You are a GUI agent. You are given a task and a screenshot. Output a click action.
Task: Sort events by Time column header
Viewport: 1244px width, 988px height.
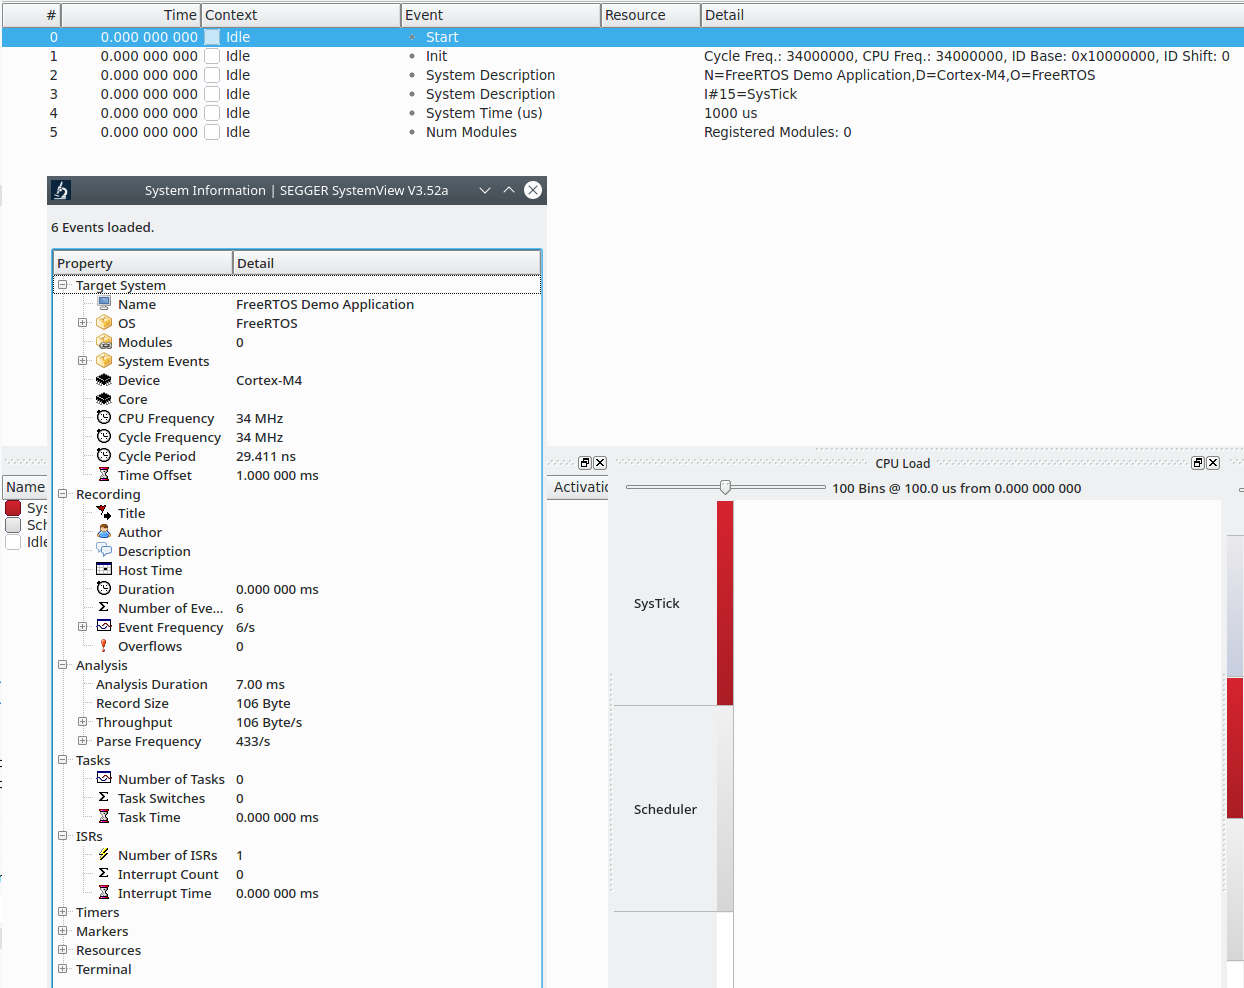pyautogui.click(x=131, y=15)
